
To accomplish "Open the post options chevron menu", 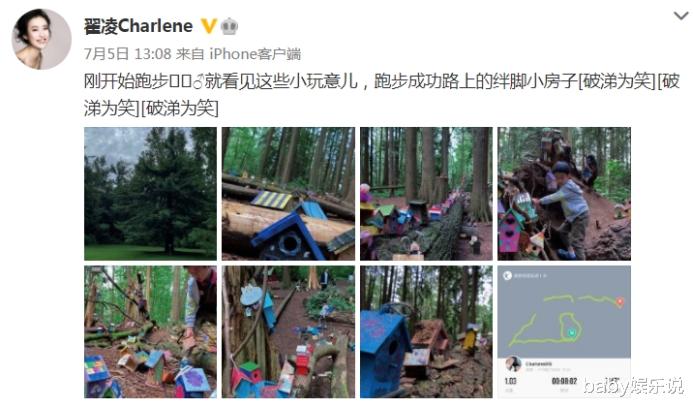I will click(681, 16).
